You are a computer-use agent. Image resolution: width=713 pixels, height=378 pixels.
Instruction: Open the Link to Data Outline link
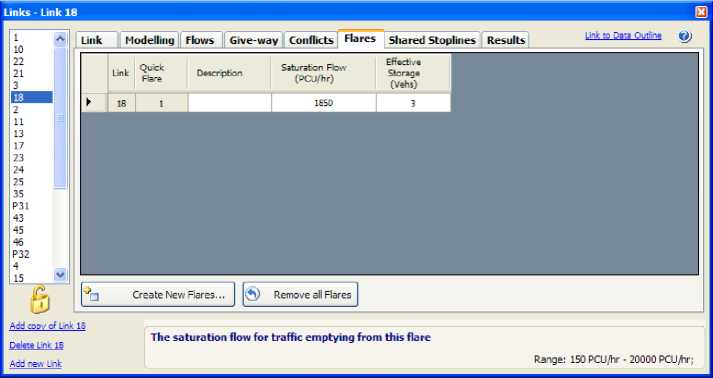[623, 35]
